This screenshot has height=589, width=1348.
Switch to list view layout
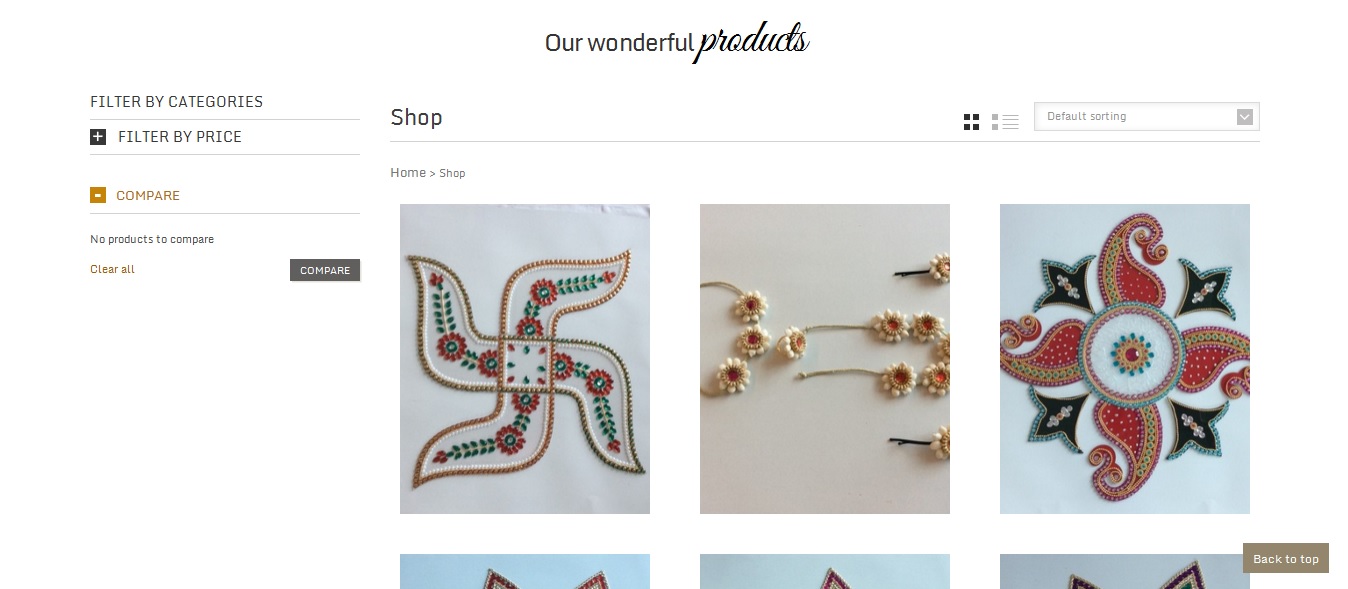[1005, 122]
